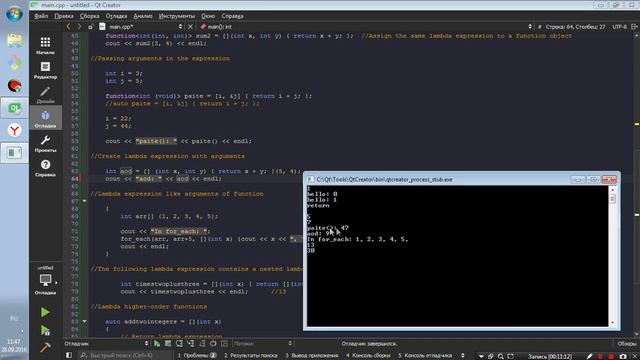Run the project with green play button

coord(45,312)
